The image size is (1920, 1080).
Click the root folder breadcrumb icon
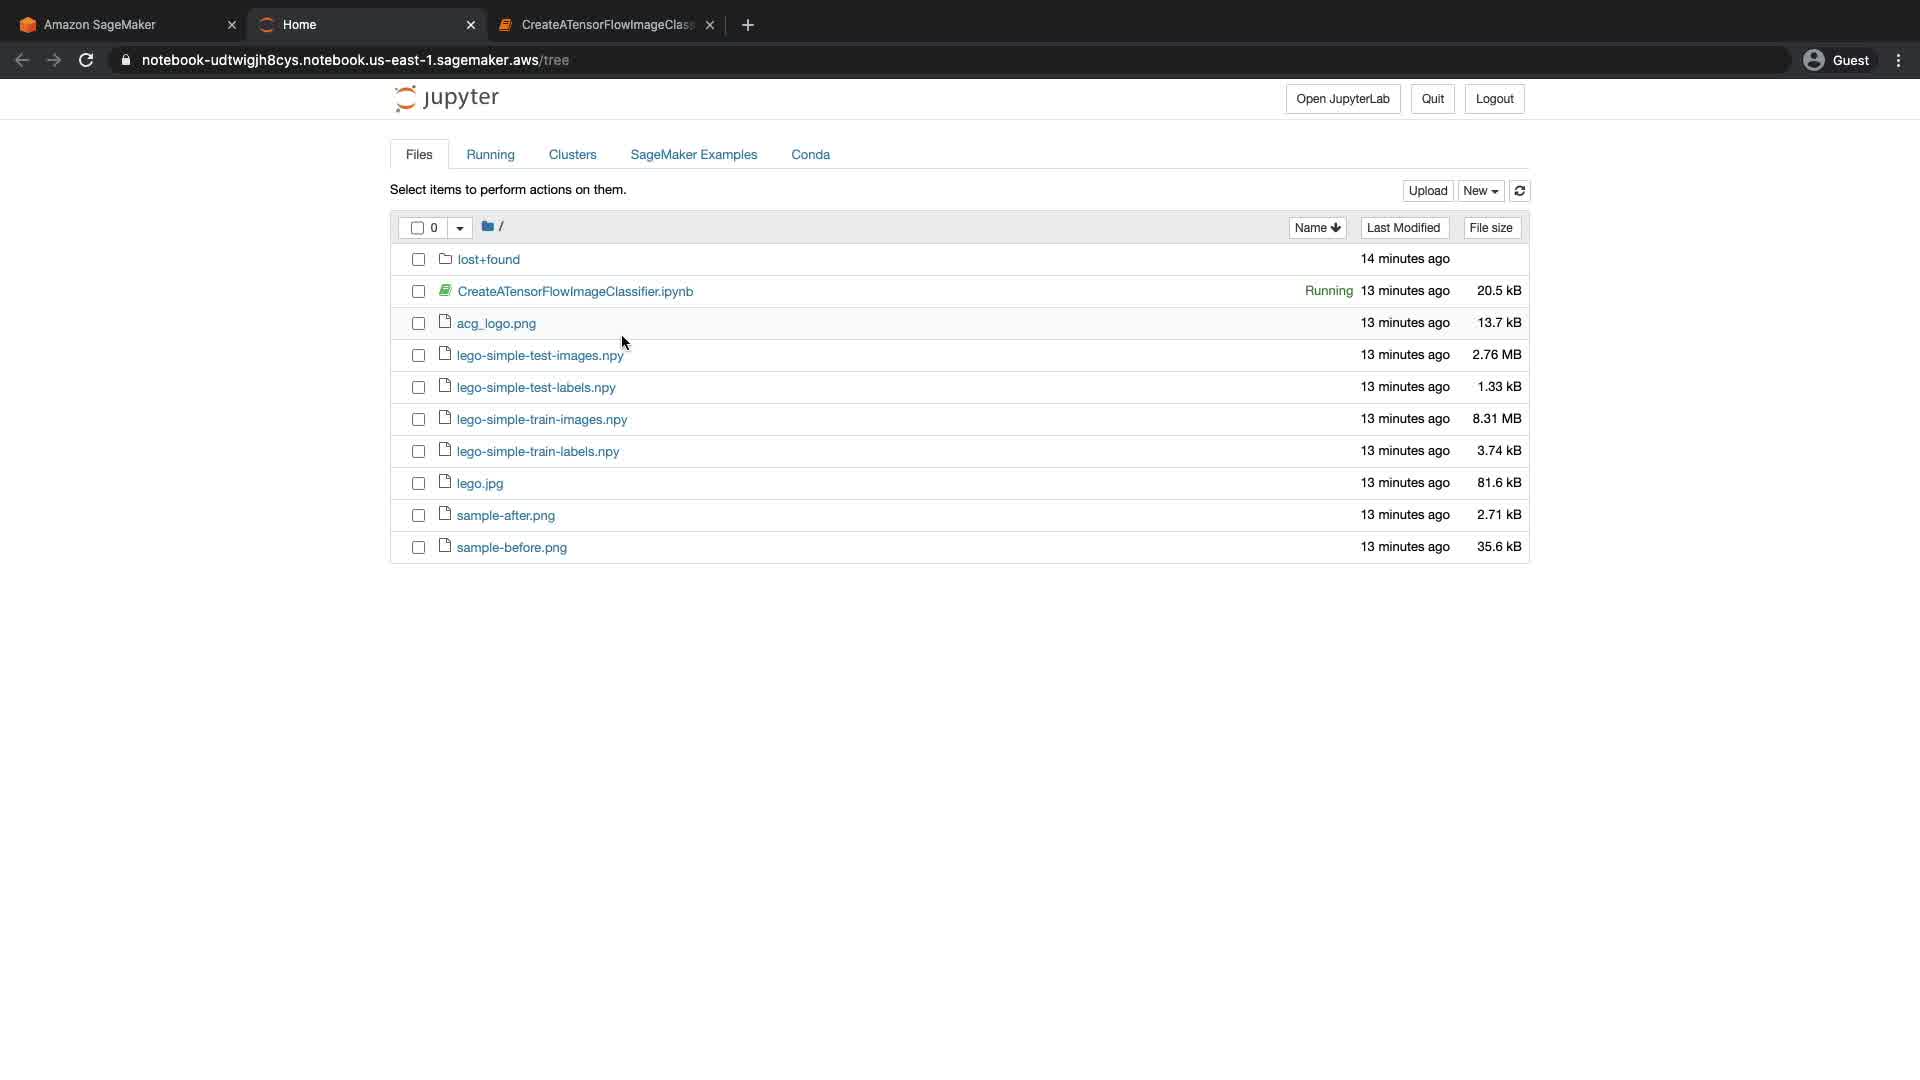[x=488, y=227]
